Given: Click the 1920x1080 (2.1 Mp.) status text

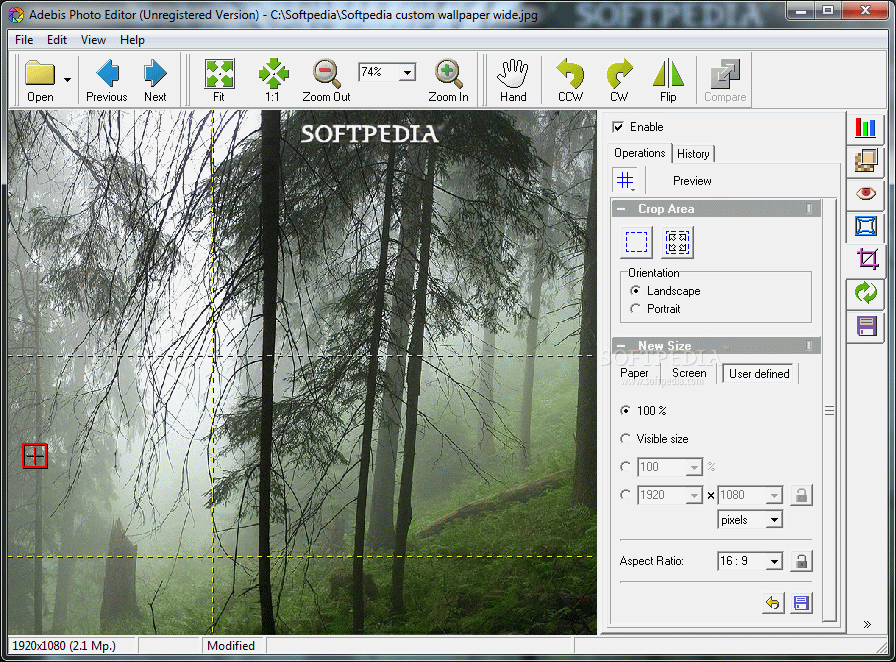Looking at the screenshot, I should (64, 645).
